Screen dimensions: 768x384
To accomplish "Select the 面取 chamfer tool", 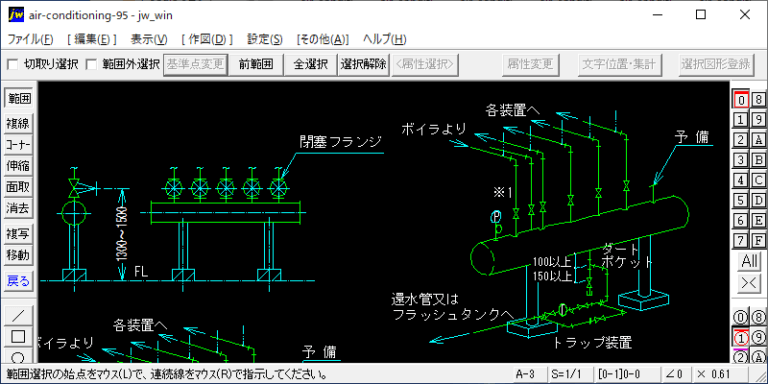I will 18,187.
